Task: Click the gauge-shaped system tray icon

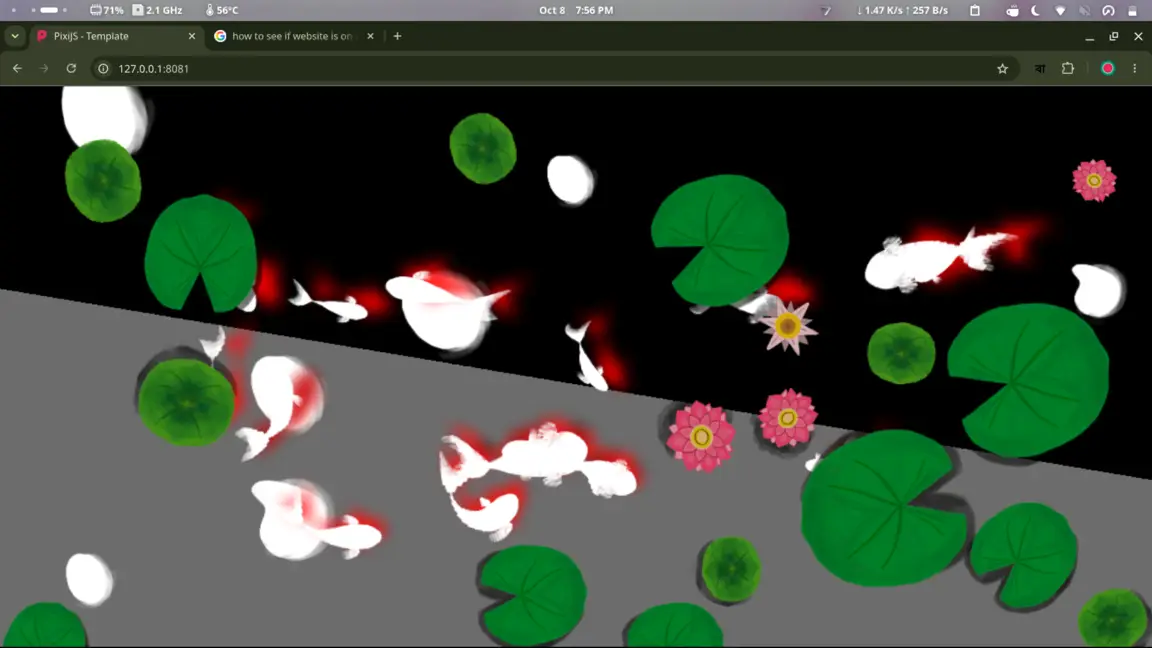Action: coord(1109,10)
